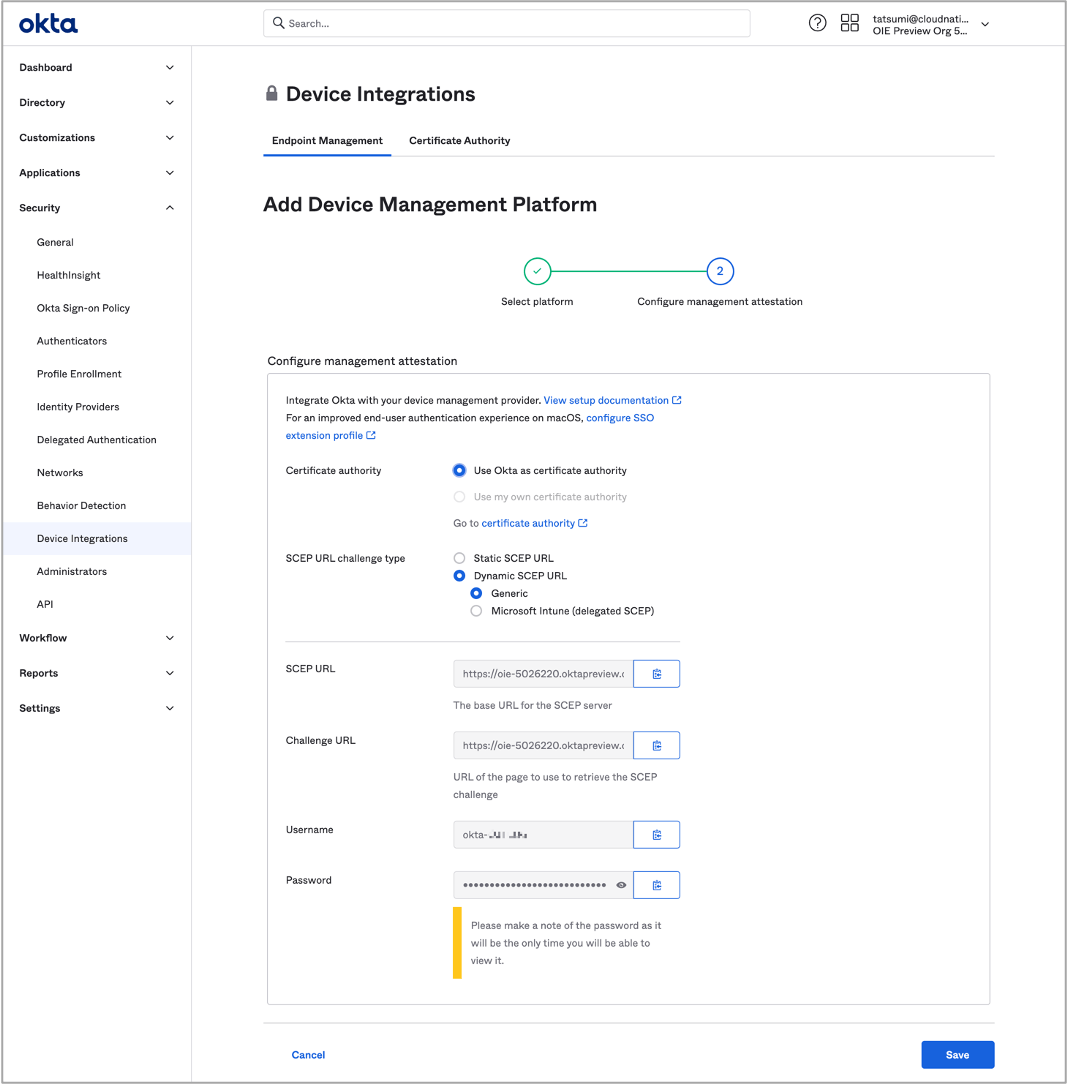Open Authenticators from the Security menu

point(73,340)
